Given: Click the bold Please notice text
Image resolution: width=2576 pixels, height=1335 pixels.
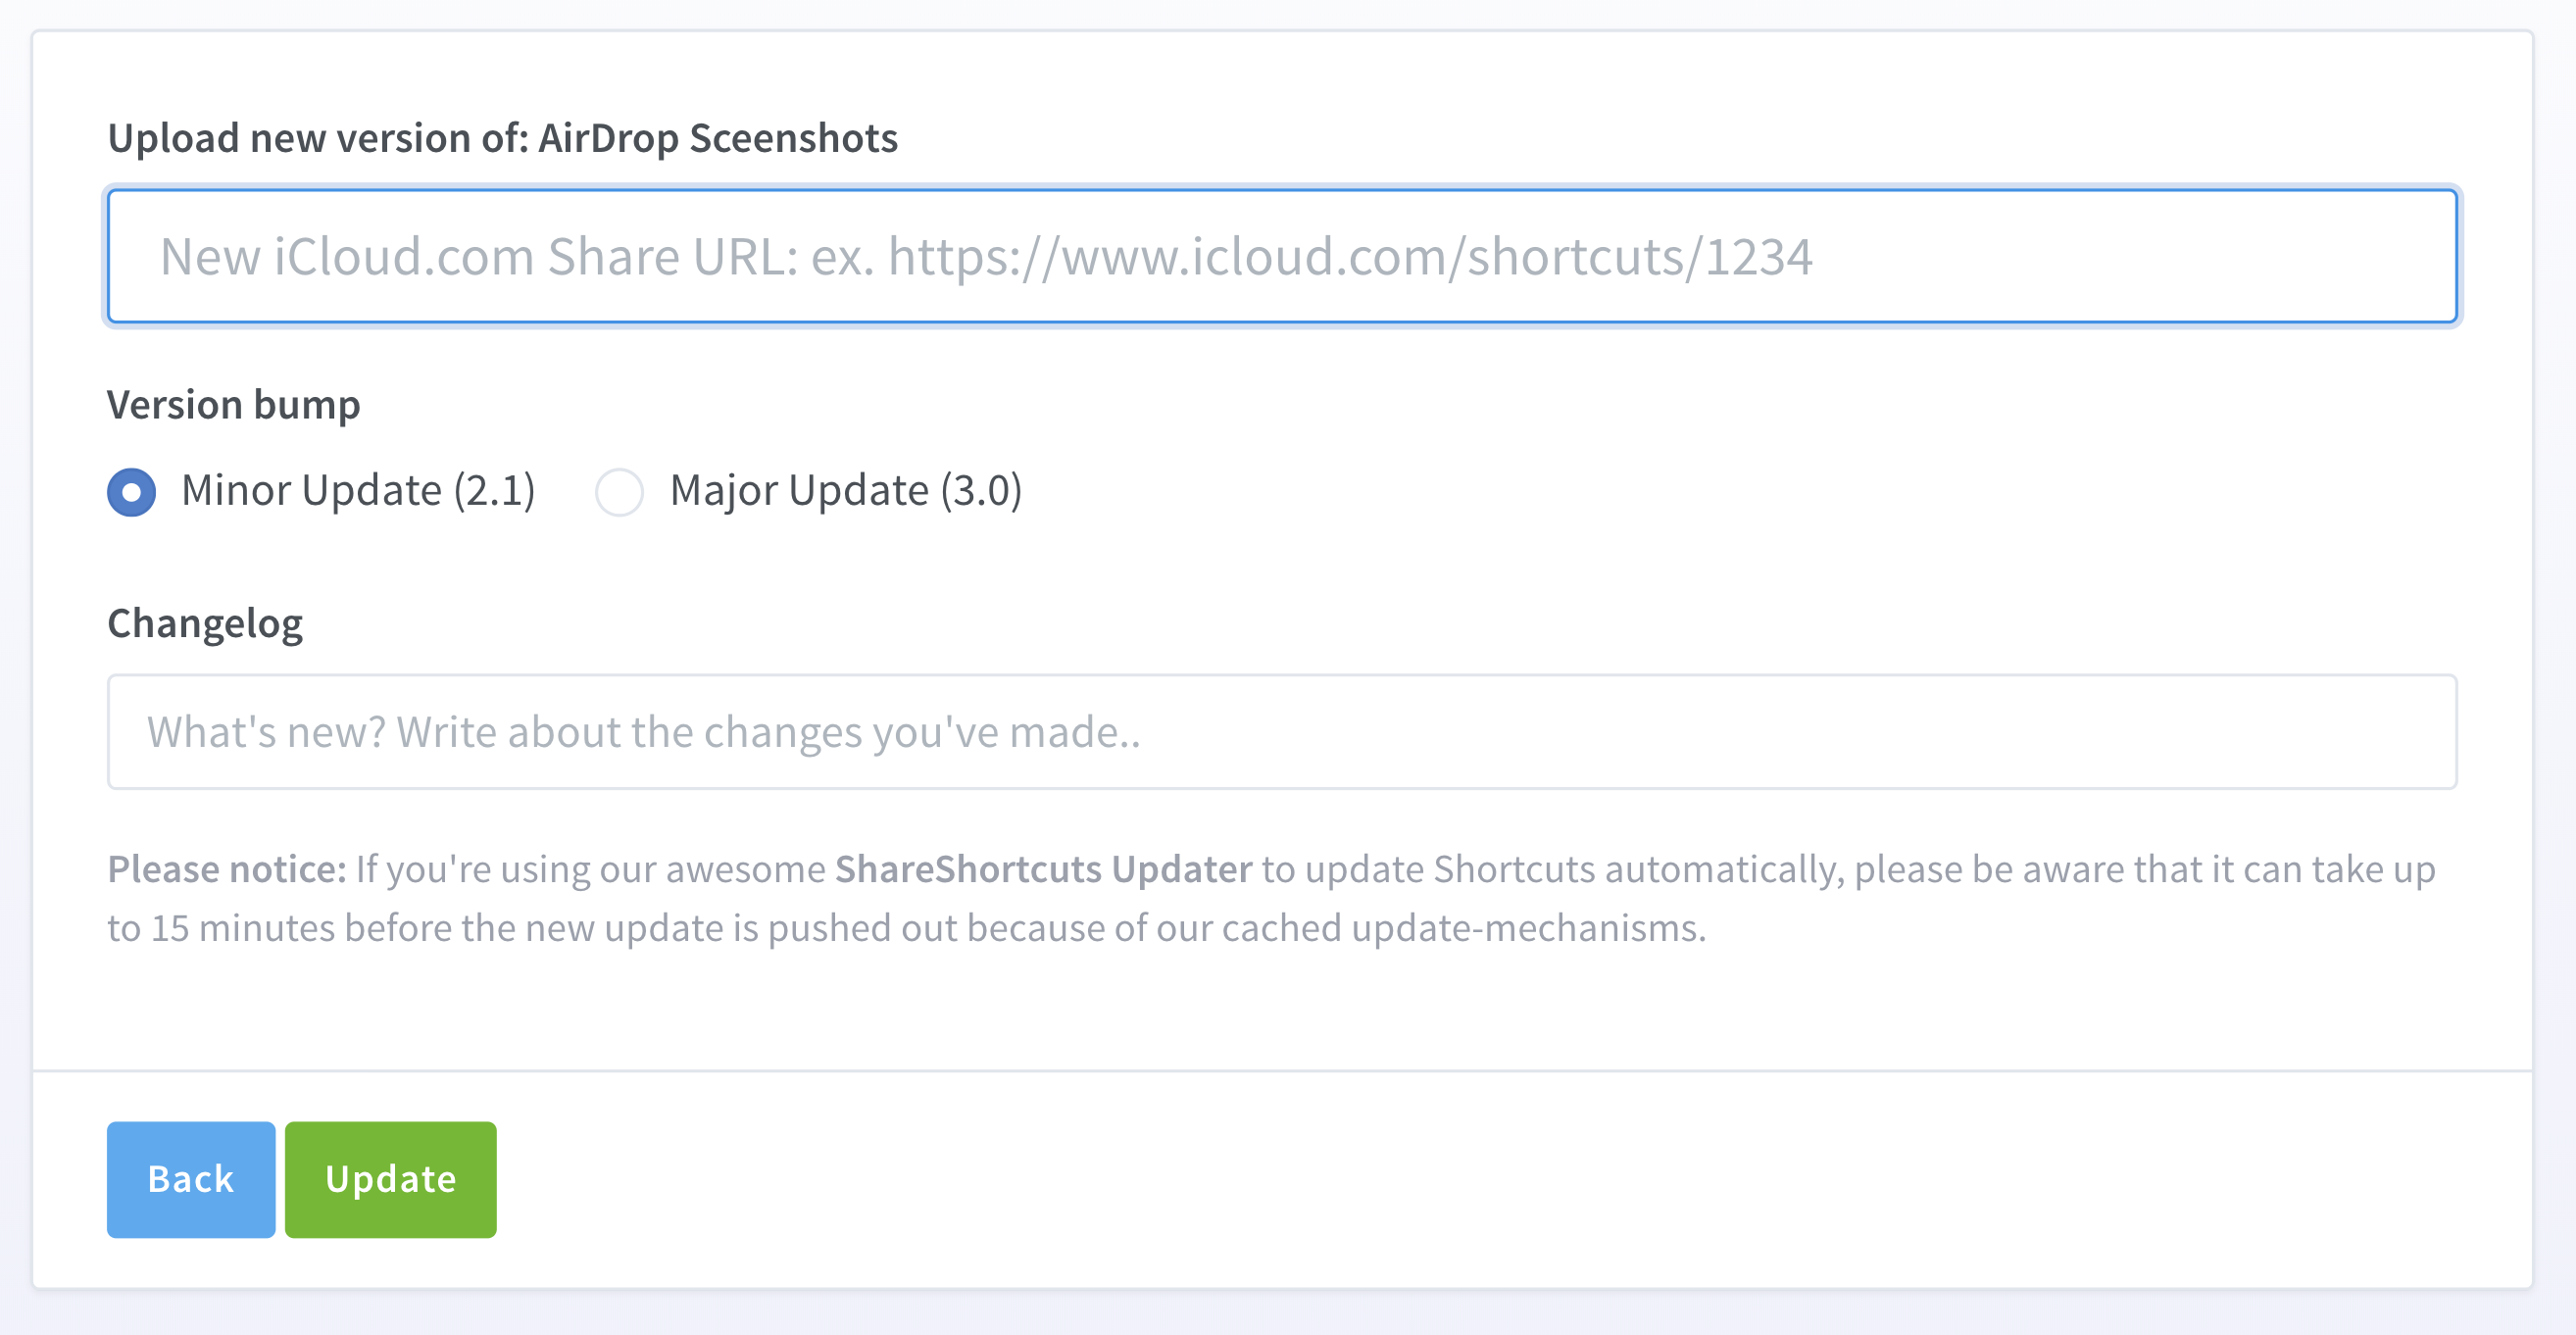Looking at the screenshot, I should tap(227, 869).
